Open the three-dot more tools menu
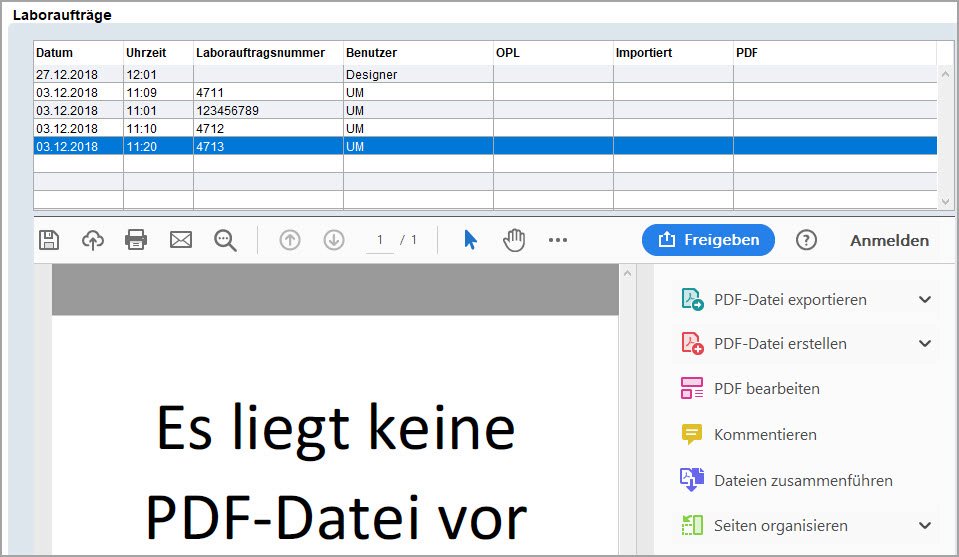959x557 pixels. pyautogui.click(x=558, y=240)
